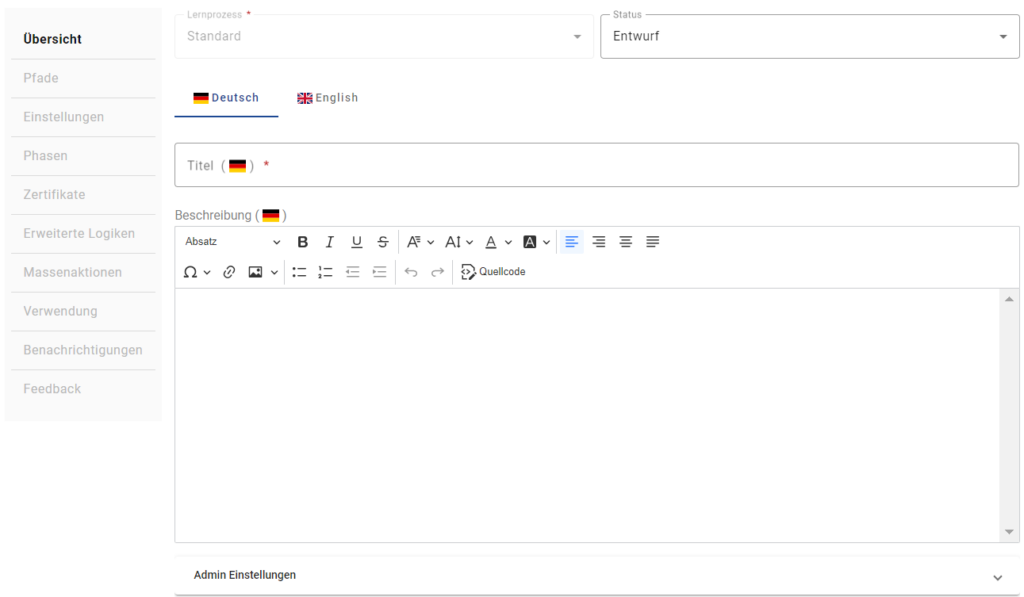This screenshot has height=597, width=1024.
Task: Decrease the indent
Action: (x=353, y=272)
